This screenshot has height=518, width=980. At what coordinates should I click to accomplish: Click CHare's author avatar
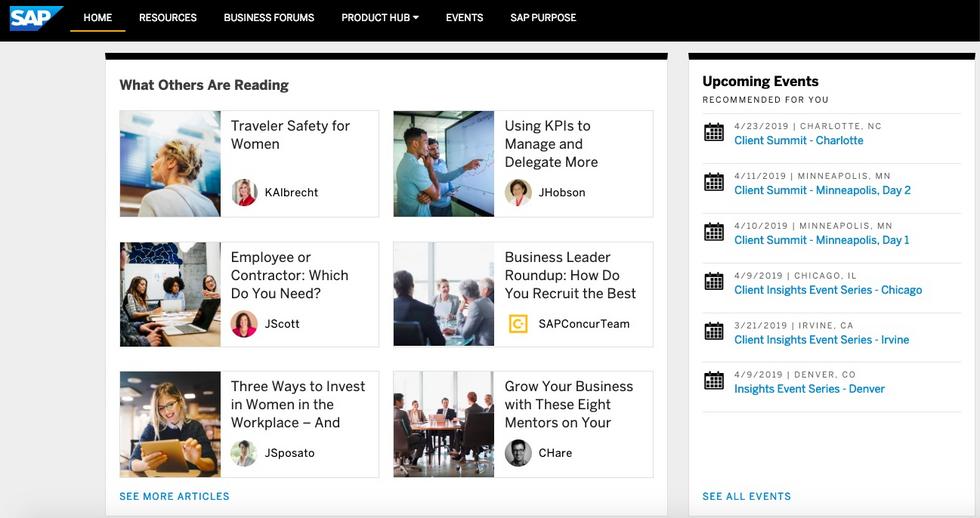coord(518,454)
